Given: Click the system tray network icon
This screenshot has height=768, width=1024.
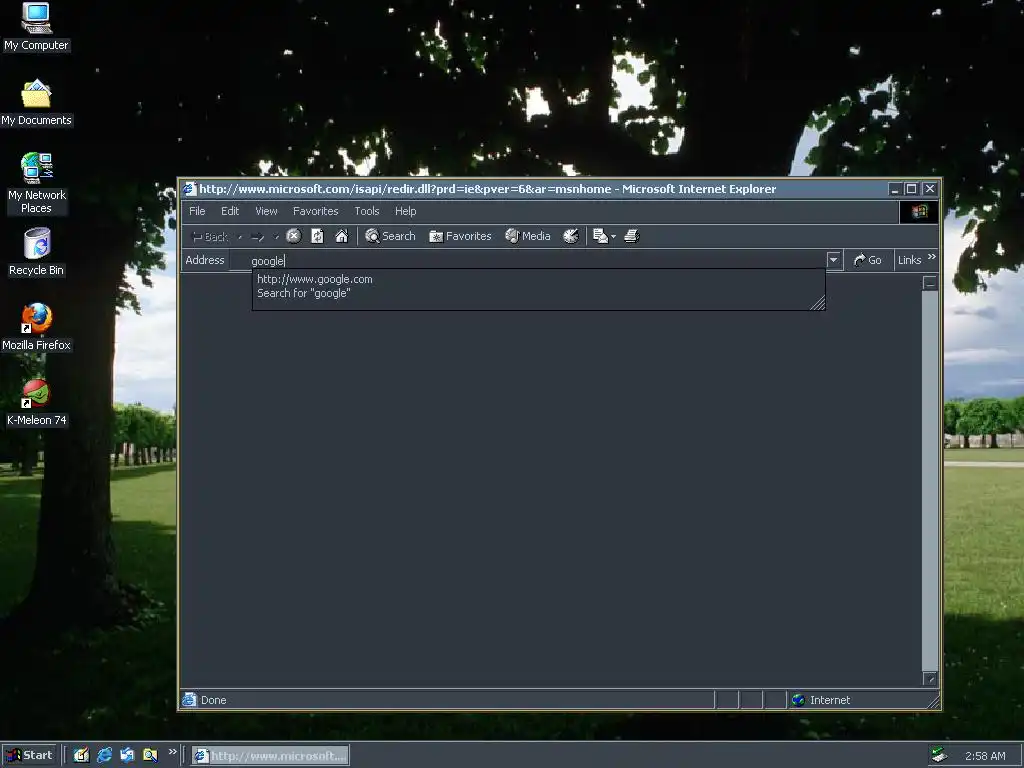Looking at the screenshot, I should pyautogui.click(x=940, y=755).
